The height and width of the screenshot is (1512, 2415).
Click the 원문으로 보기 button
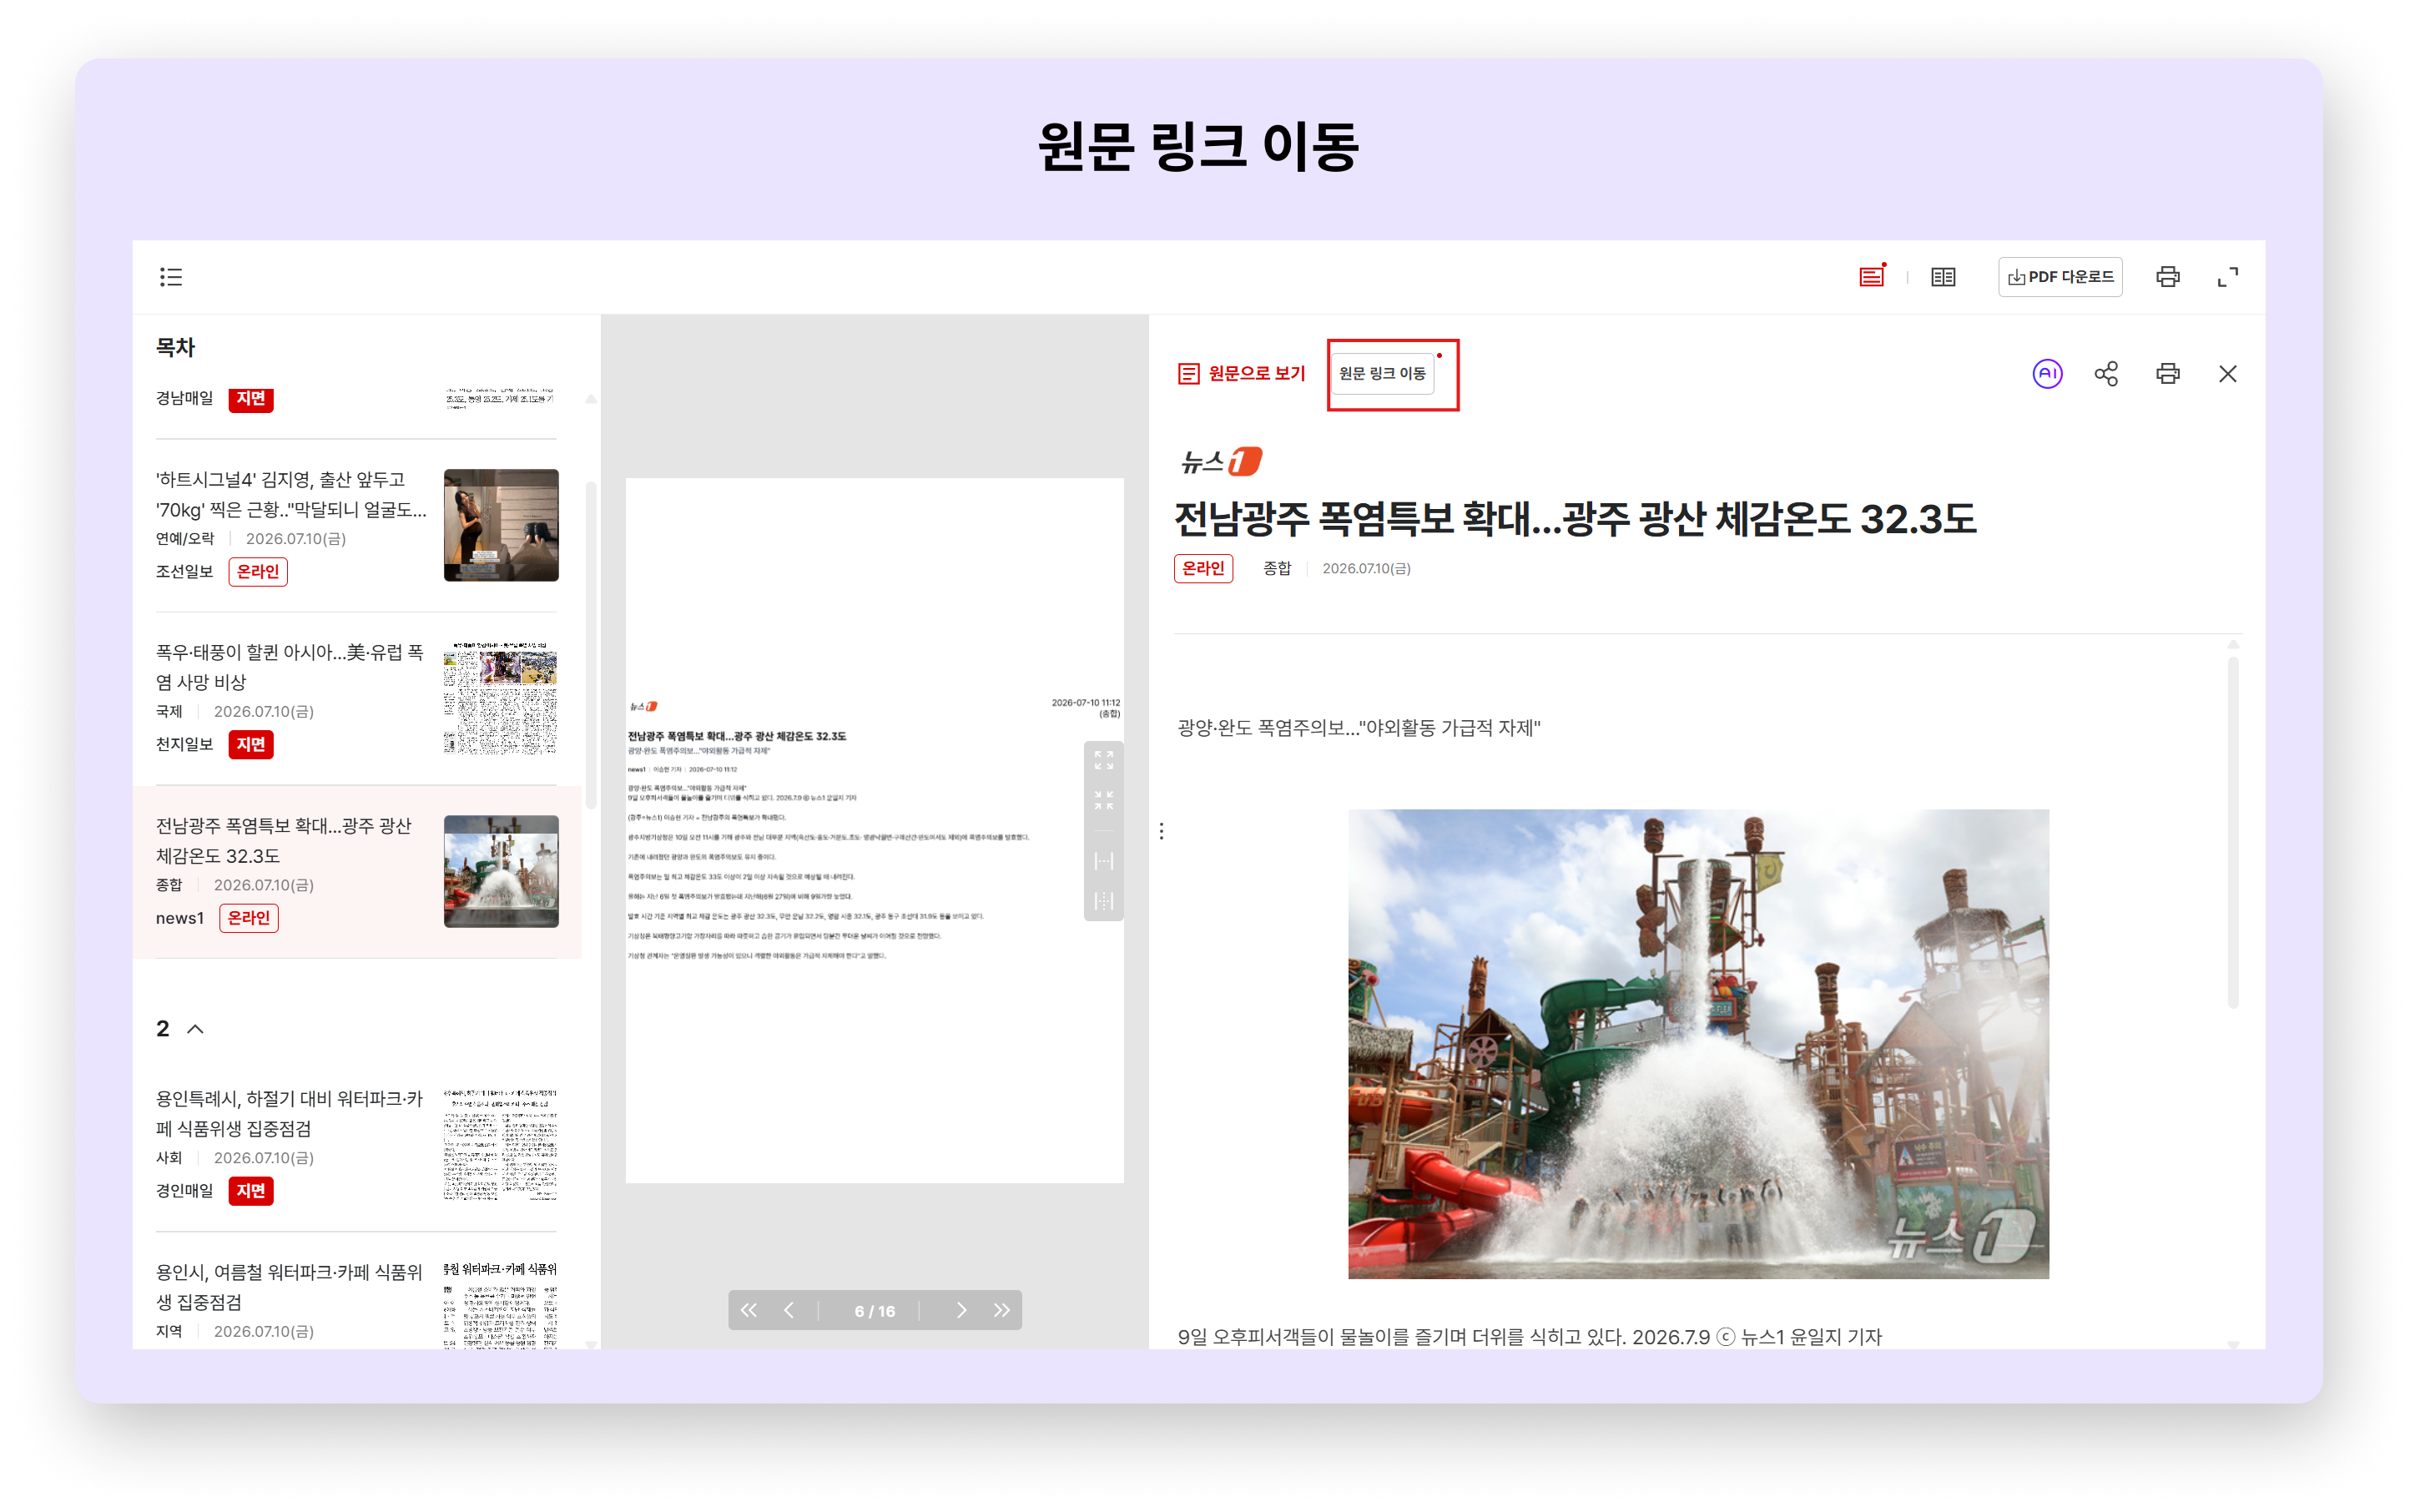pos(1241,373)
